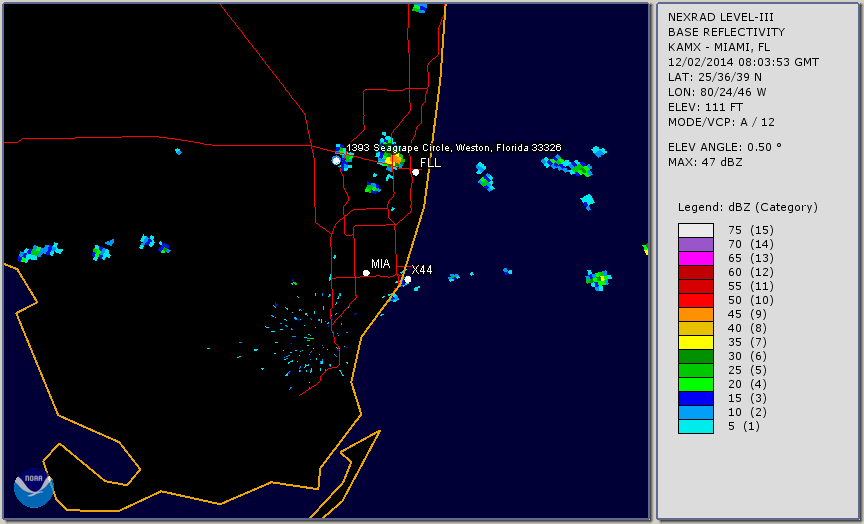Click the NOAA logo emblem
This screenshot has width=864, height=524.
[34, 487]
